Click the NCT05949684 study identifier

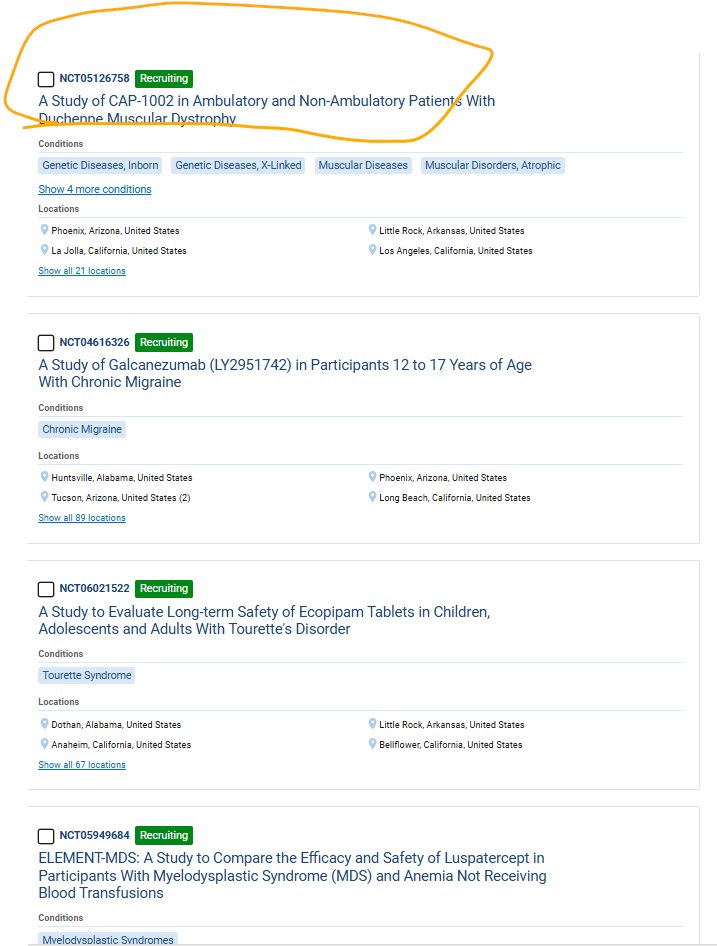click(94, 836)
